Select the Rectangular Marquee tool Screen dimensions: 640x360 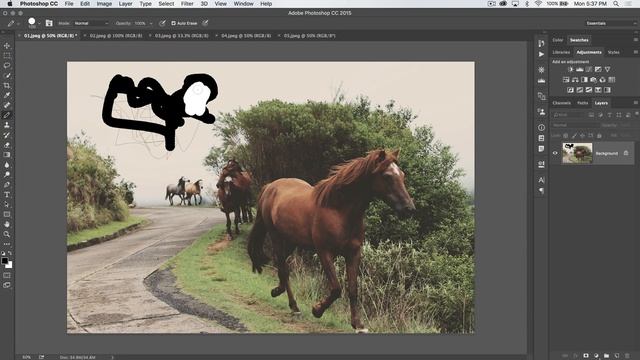tap(7, 56)
